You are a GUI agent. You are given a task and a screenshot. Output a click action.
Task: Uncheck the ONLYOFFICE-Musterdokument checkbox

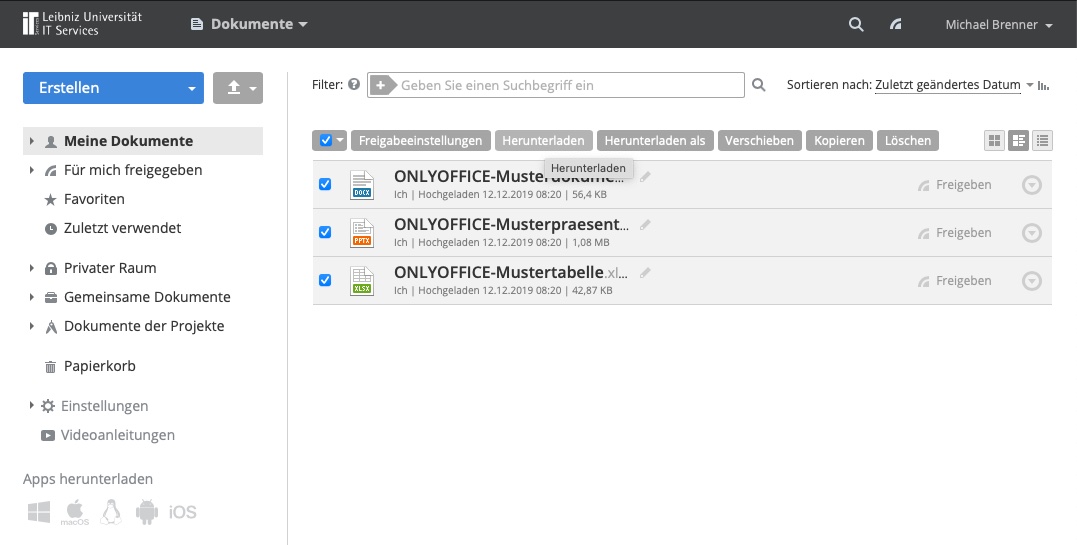[x=325, y=184]
